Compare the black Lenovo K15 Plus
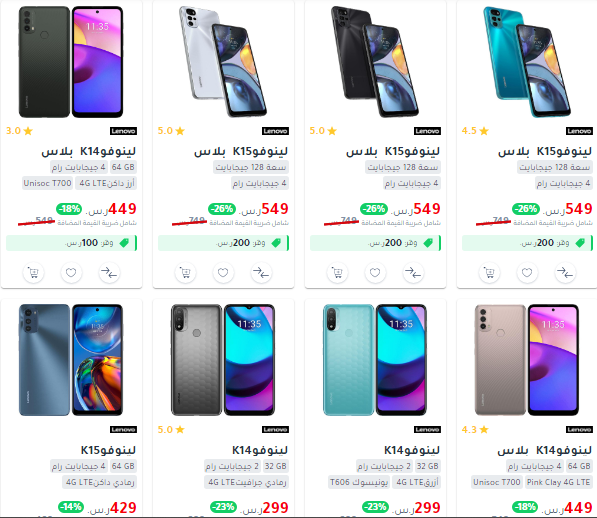 413,273
